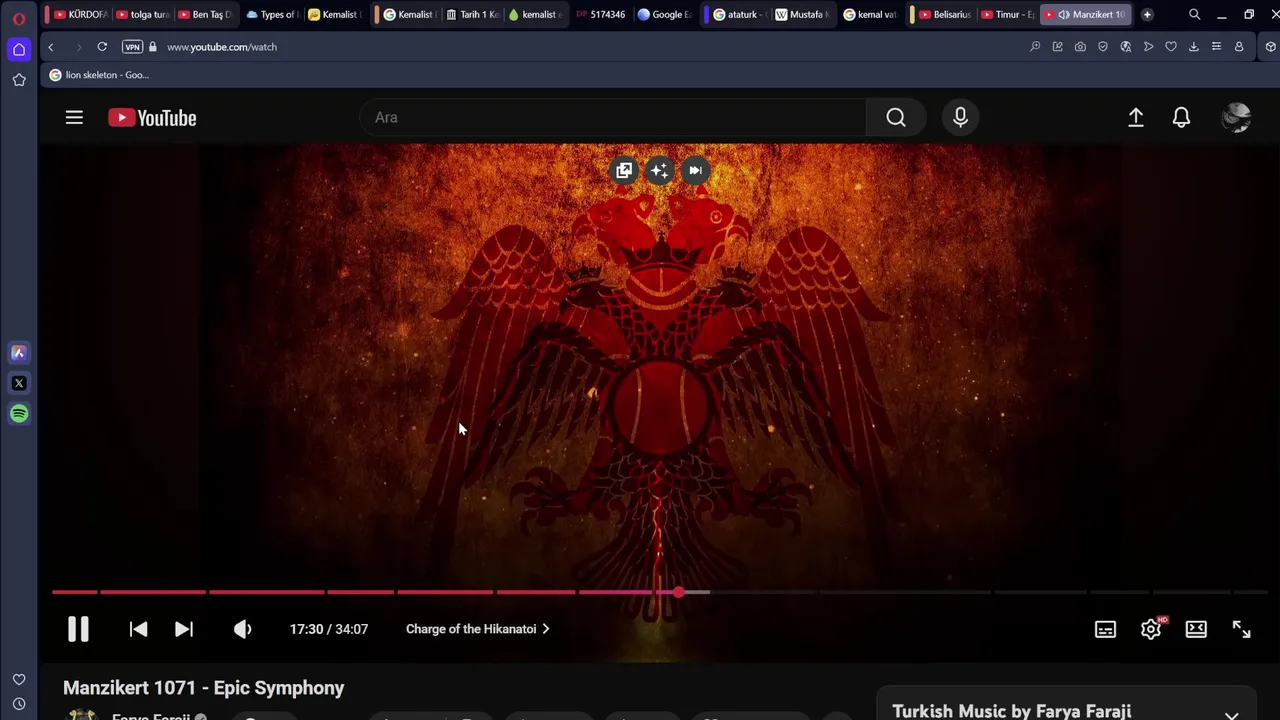This screenshot has width=1280, height=720.
Task: Open the Opera menu logo
Action: coord(18,18)
